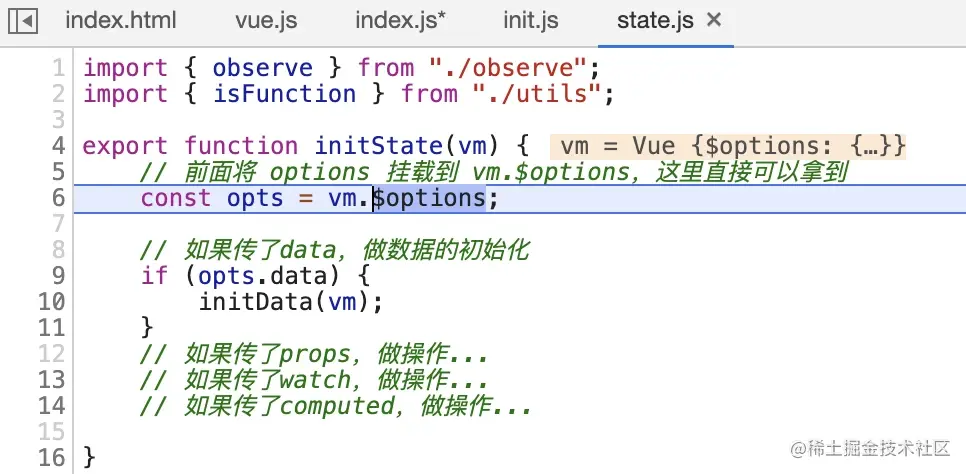The width and height of the screenshot is (966, 474).
Task: Click the initData(vm) call
Action: click(x=291, y=302)
